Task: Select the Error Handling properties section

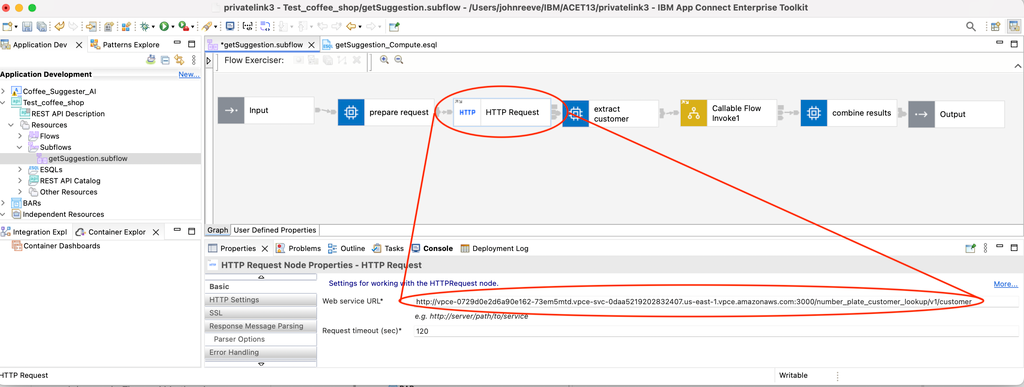Action: pyautogui.click(x=261, y=352)
